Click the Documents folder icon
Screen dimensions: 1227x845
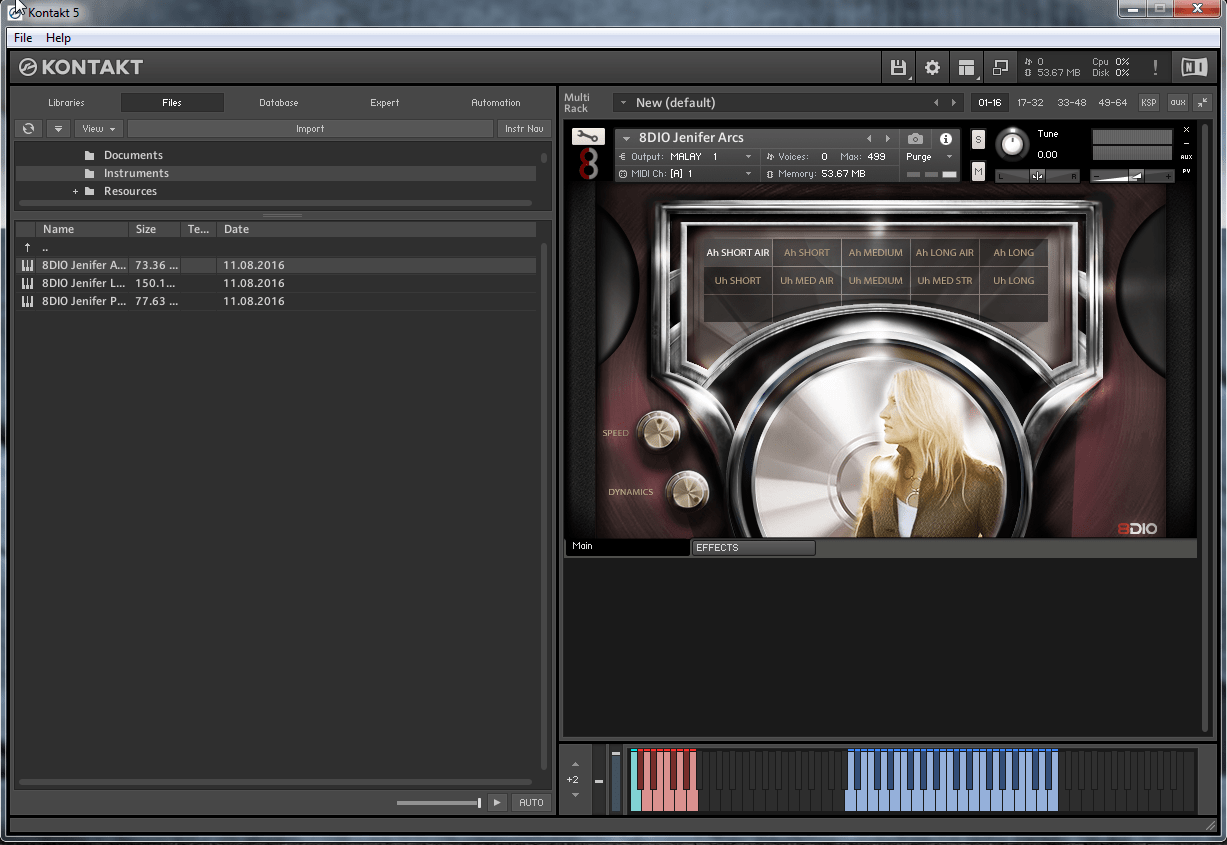(89, 155)
